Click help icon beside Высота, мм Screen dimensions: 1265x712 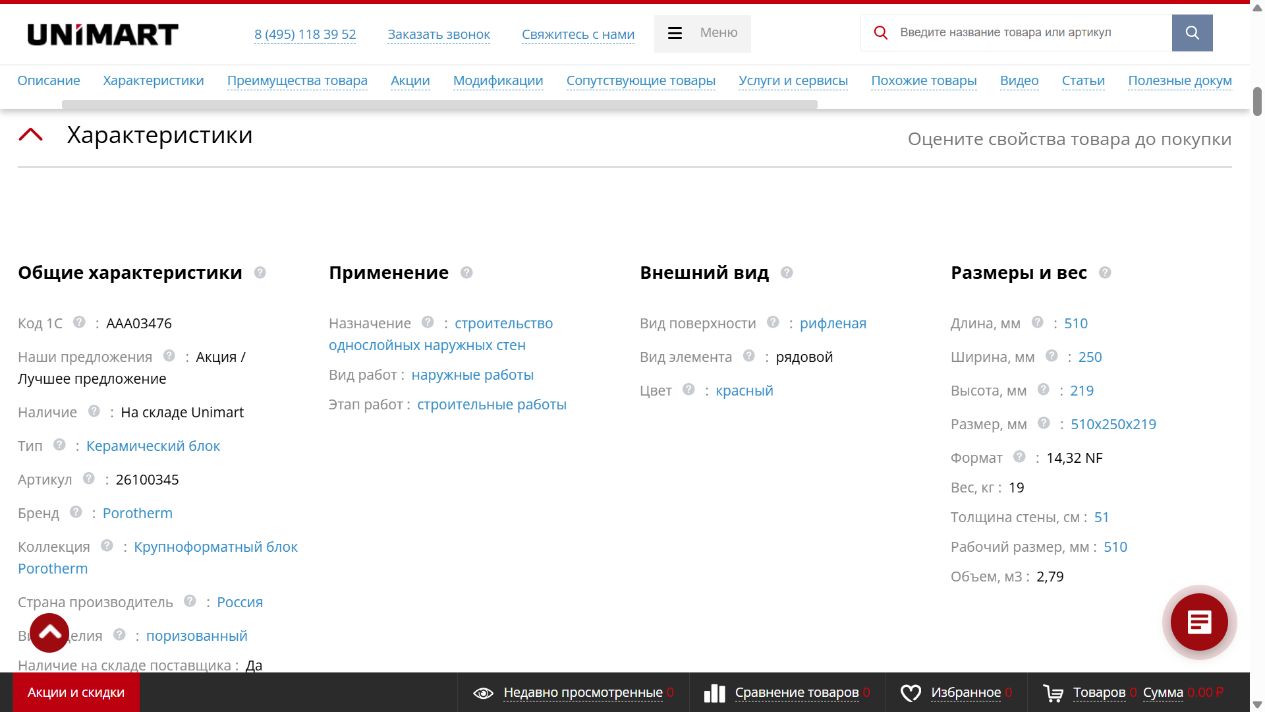click(x=1044, y=390)
